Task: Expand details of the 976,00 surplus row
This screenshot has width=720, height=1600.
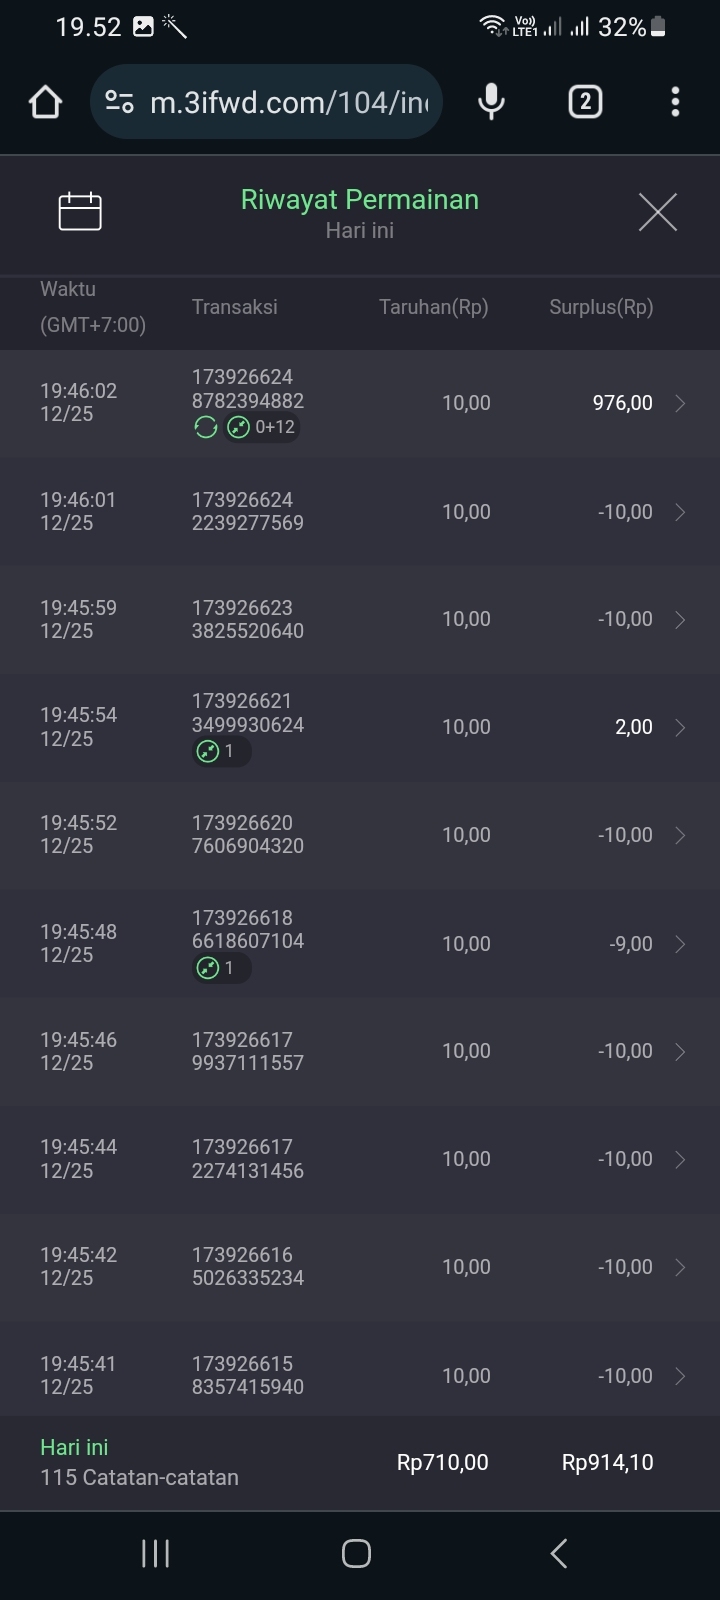Action: click(x=680, y=403)
